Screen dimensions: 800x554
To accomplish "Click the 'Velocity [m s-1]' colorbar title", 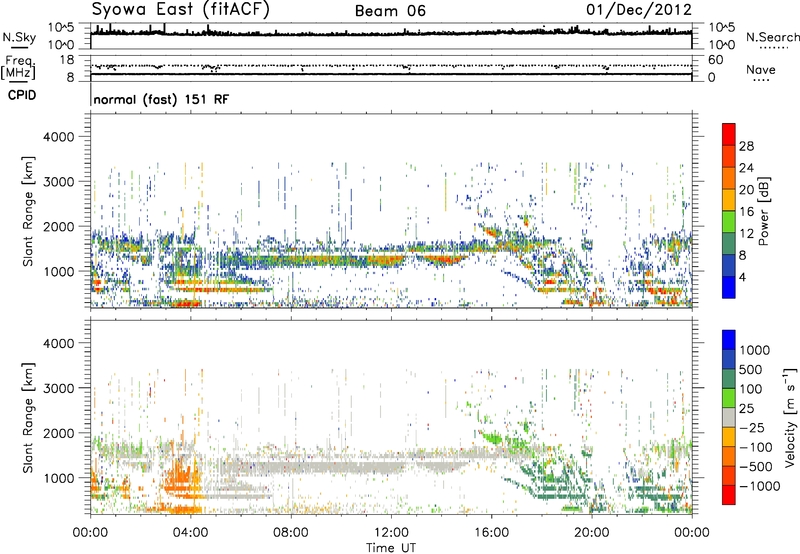I will pos(790,417).
